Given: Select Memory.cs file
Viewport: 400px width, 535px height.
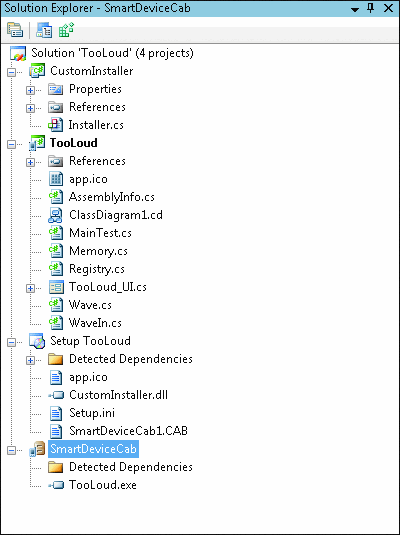Looking at the screenshot, I should coord(98,251).
